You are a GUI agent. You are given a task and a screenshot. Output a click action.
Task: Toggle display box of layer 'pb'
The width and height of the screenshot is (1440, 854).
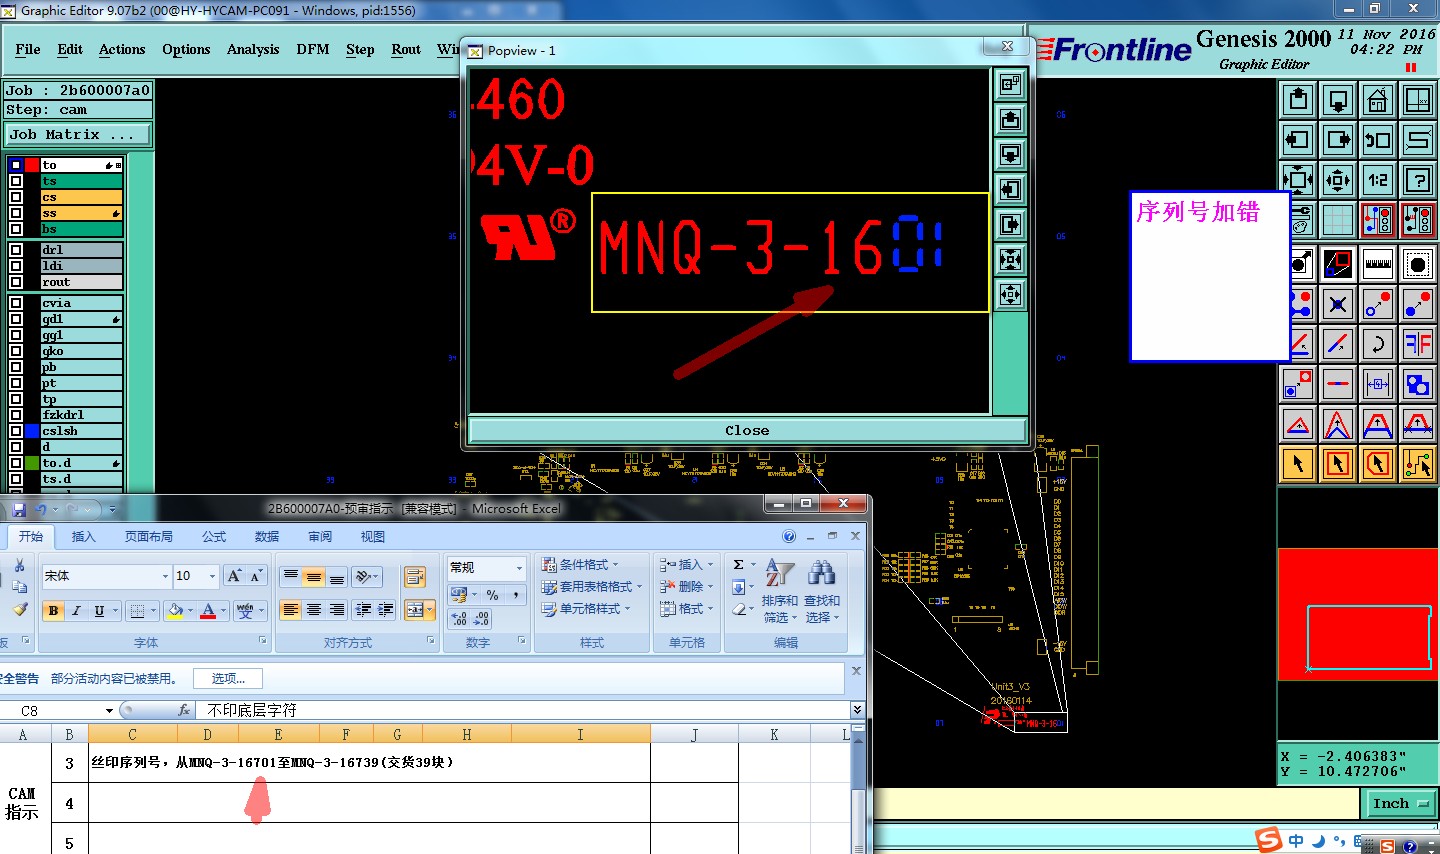[15, 367]
